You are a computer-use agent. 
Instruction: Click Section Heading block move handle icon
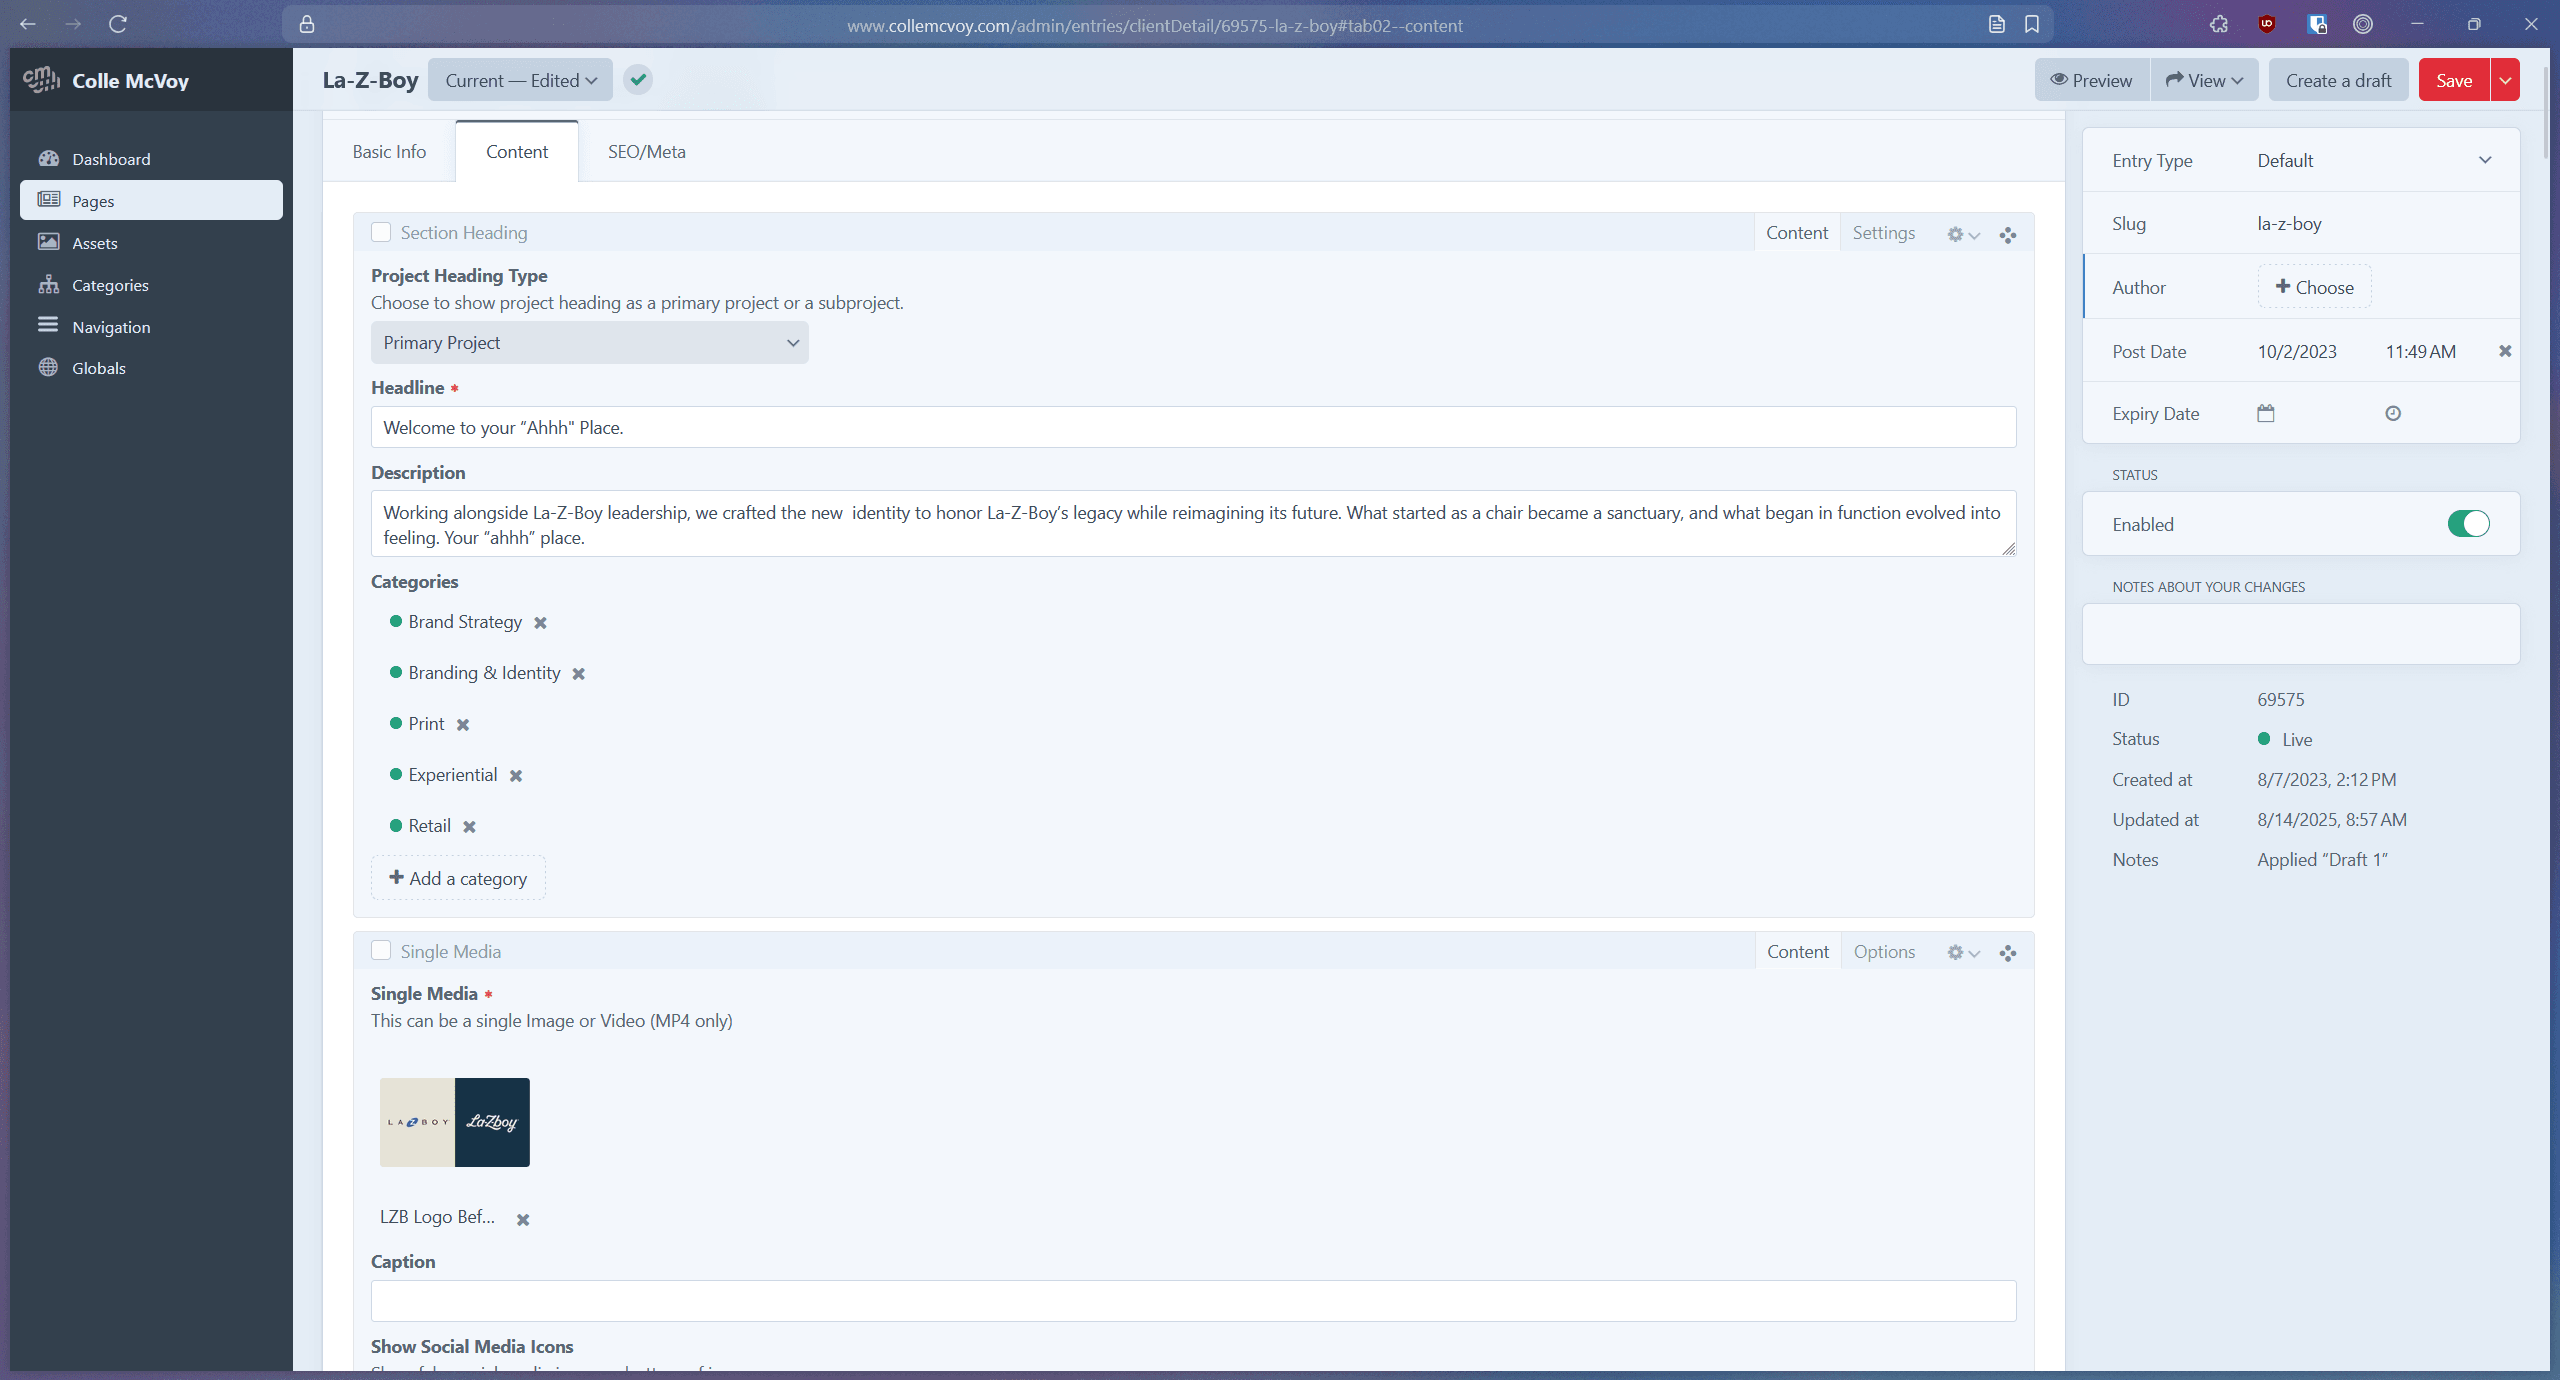point(2007,235)
